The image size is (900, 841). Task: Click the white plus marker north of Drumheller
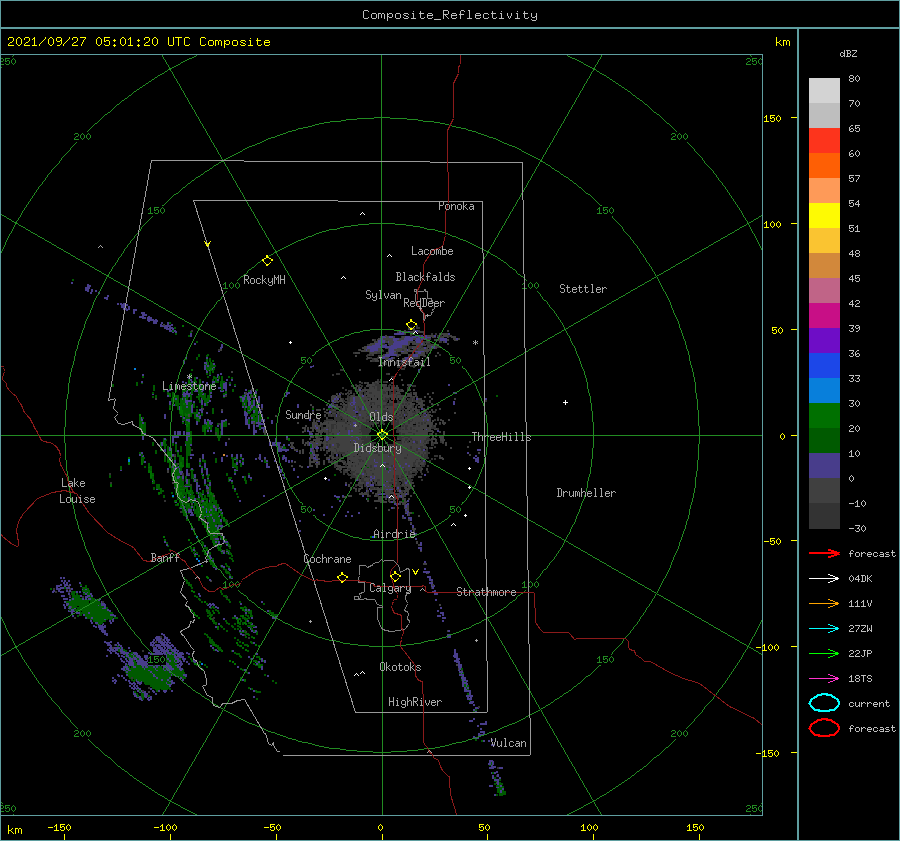coord(565,402)
